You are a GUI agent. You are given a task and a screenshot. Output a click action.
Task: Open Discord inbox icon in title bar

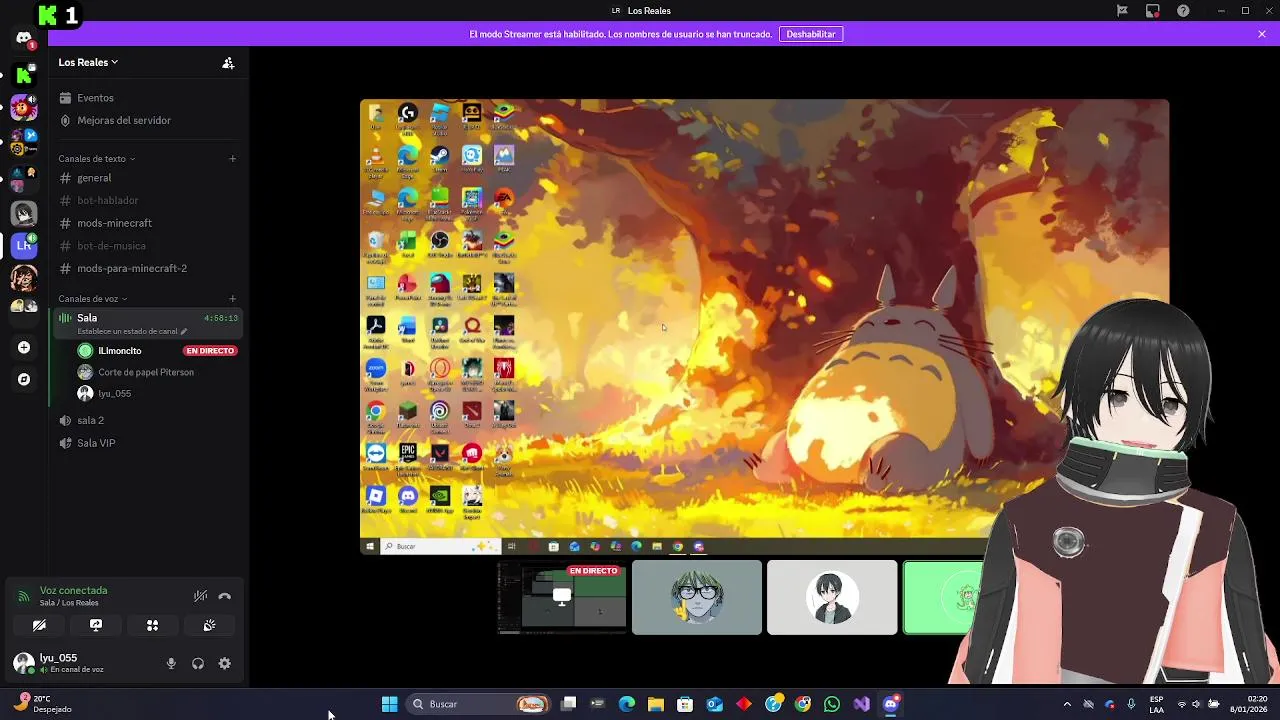[1153, 11]
